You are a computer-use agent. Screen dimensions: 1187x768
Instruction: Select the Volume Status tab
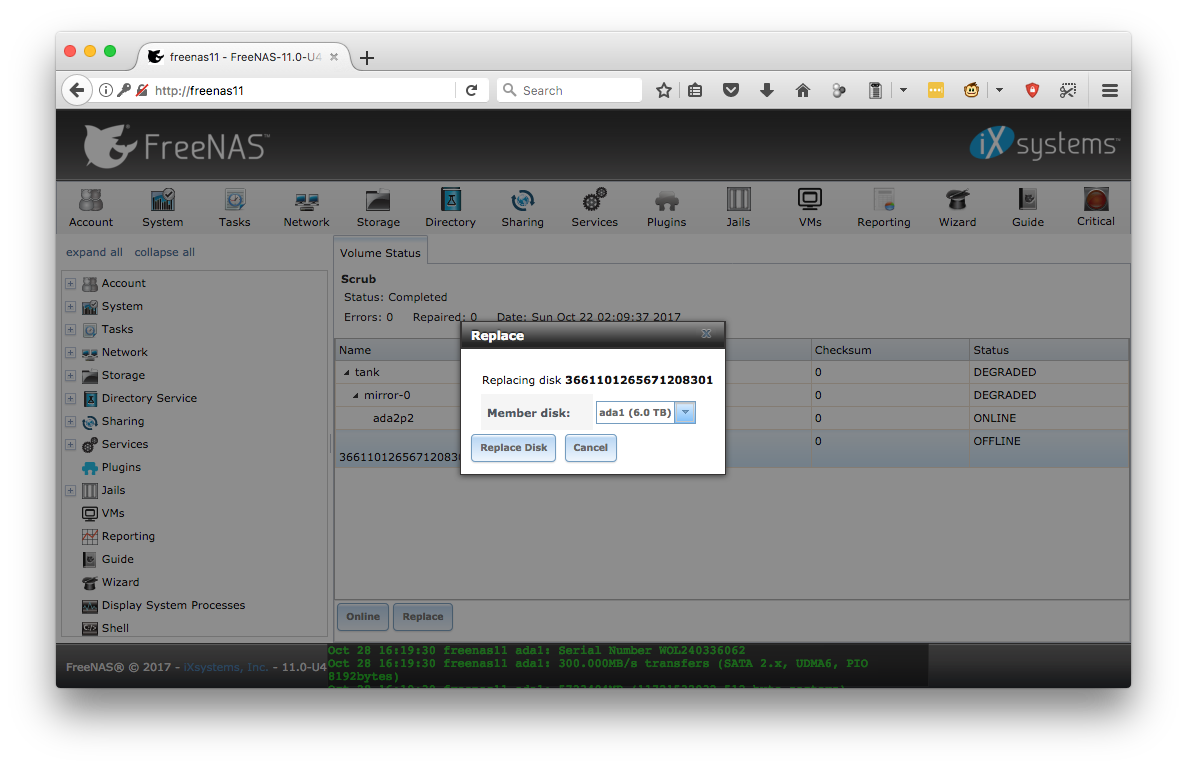(380, 253)
